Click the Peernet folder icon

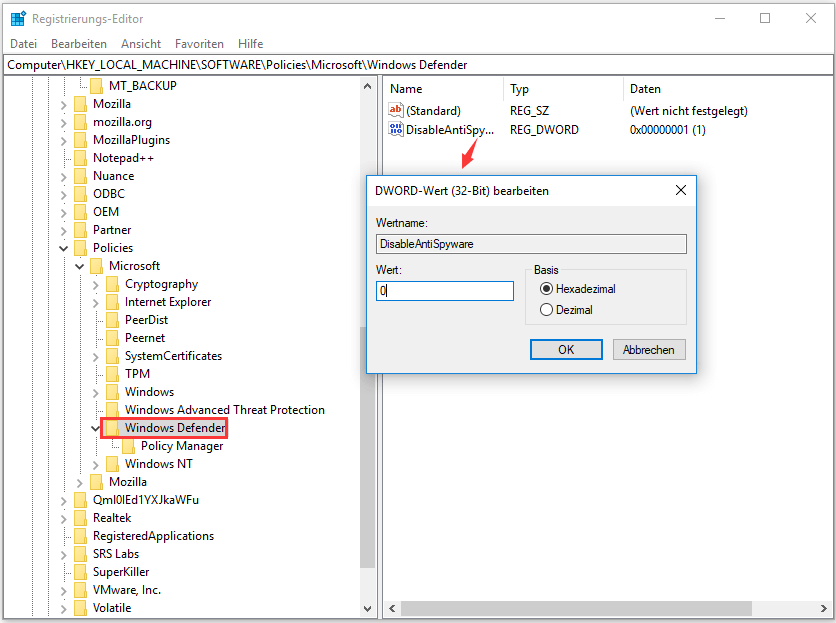point(112,338)
